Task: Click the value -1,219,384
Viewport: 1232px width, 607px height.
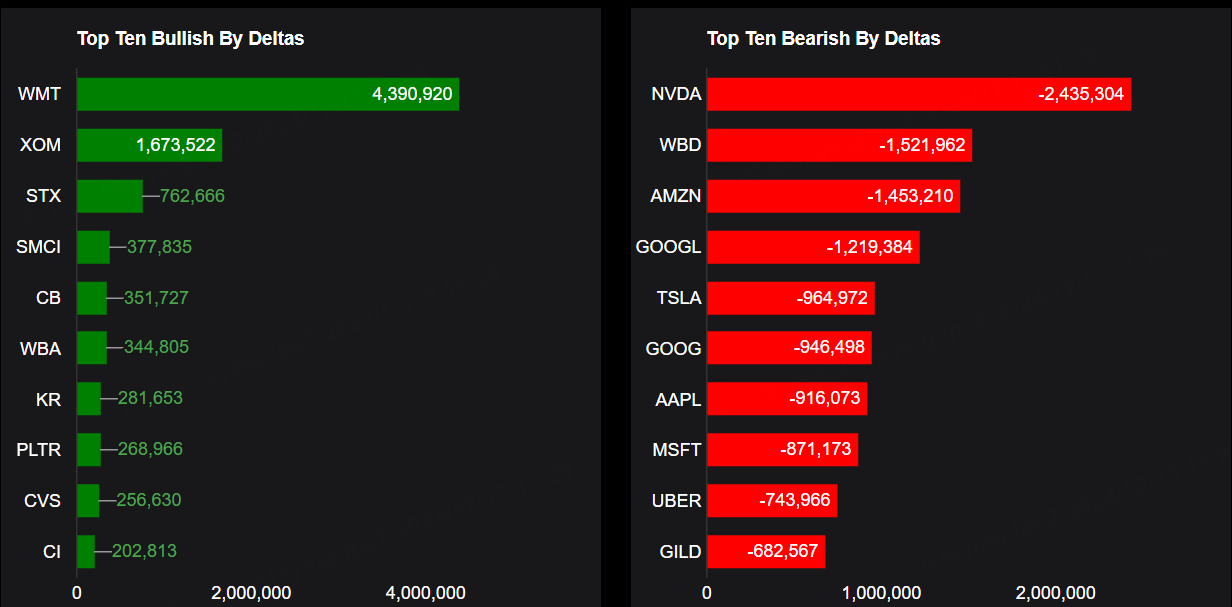Action: (x=869, y=247)
